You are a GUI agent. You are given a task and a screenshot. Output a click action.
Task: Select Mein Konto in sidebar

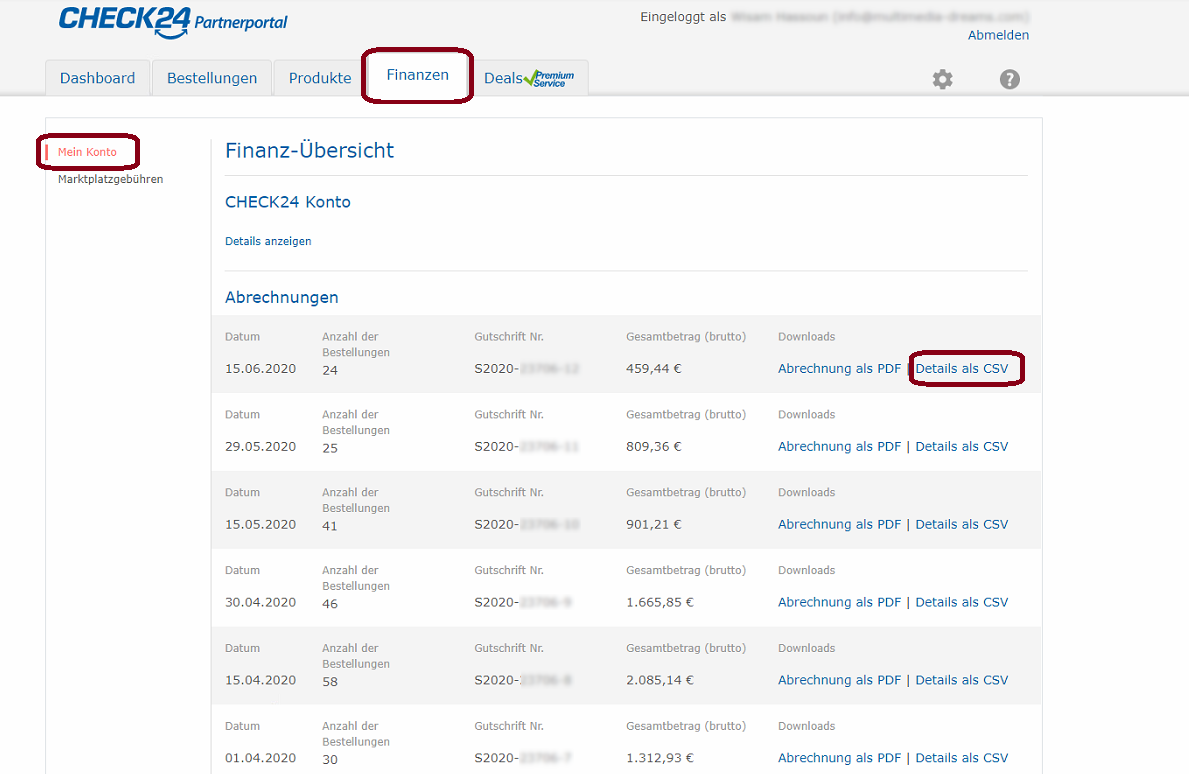[x=87, y=152]
